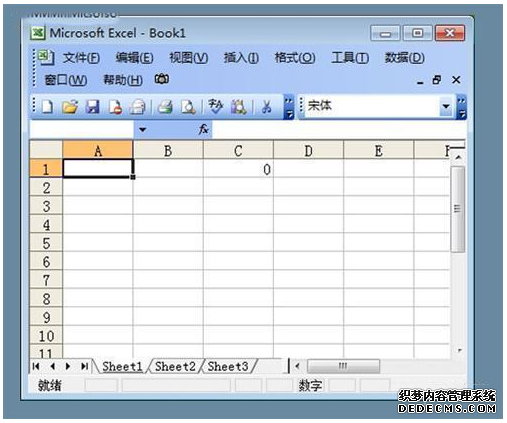
Task: Select the Sheet3 worksheet tab
Action: coord(228,366)
